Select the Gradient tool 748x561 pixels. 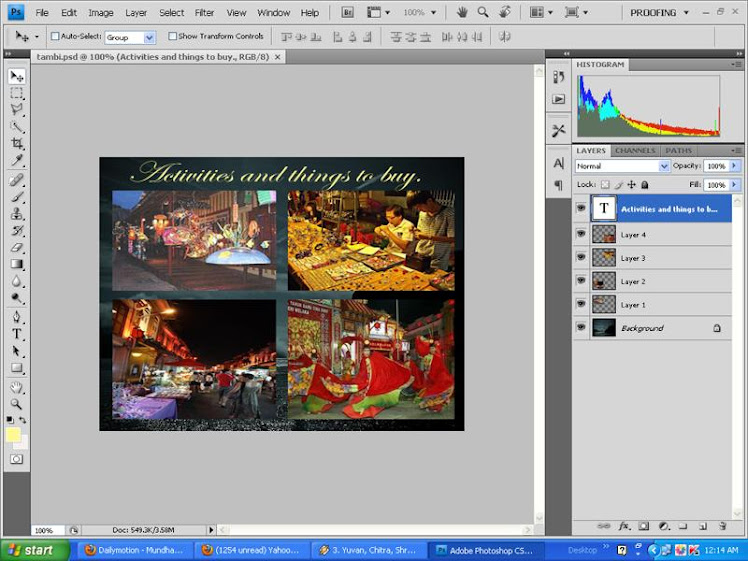(x=17, y=264)
